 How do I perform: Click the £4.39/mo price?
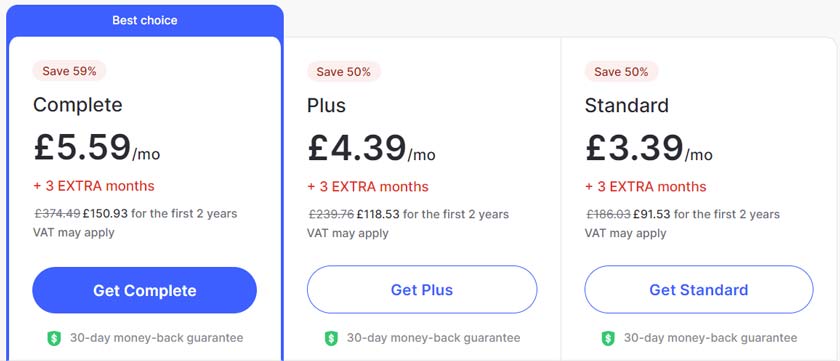coord(371,148)
